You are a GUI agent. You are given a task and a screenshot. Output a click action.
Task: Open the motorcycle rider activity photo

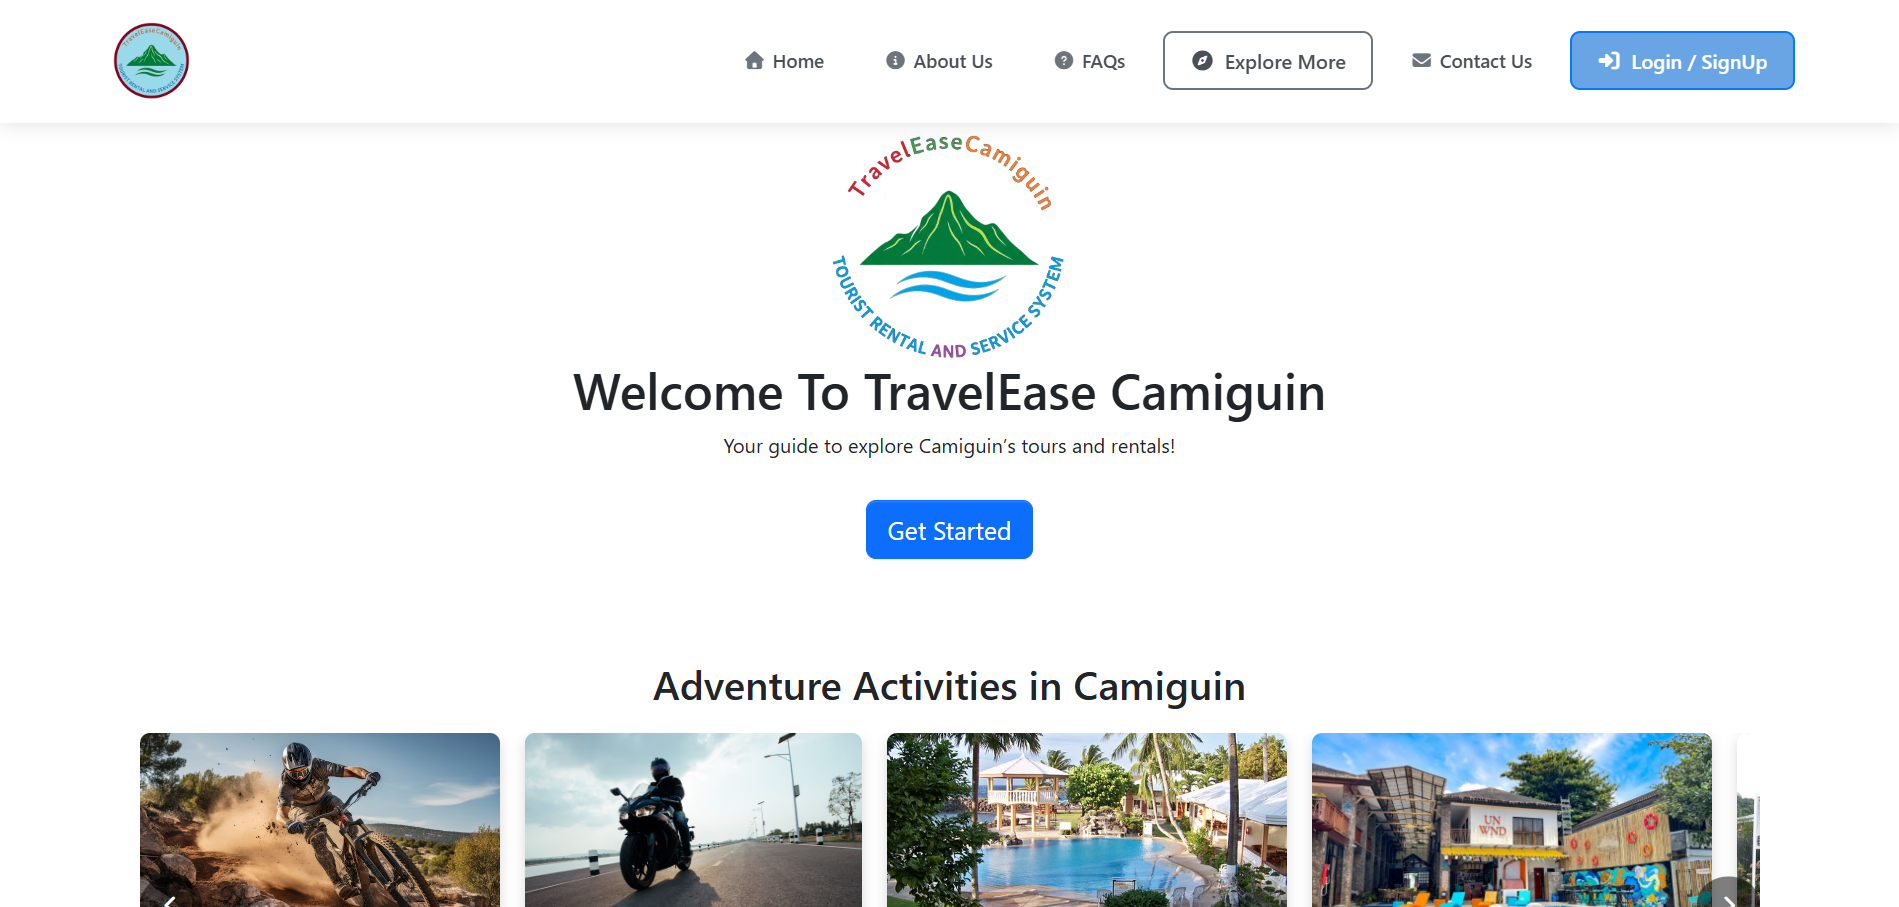(693, 820)
